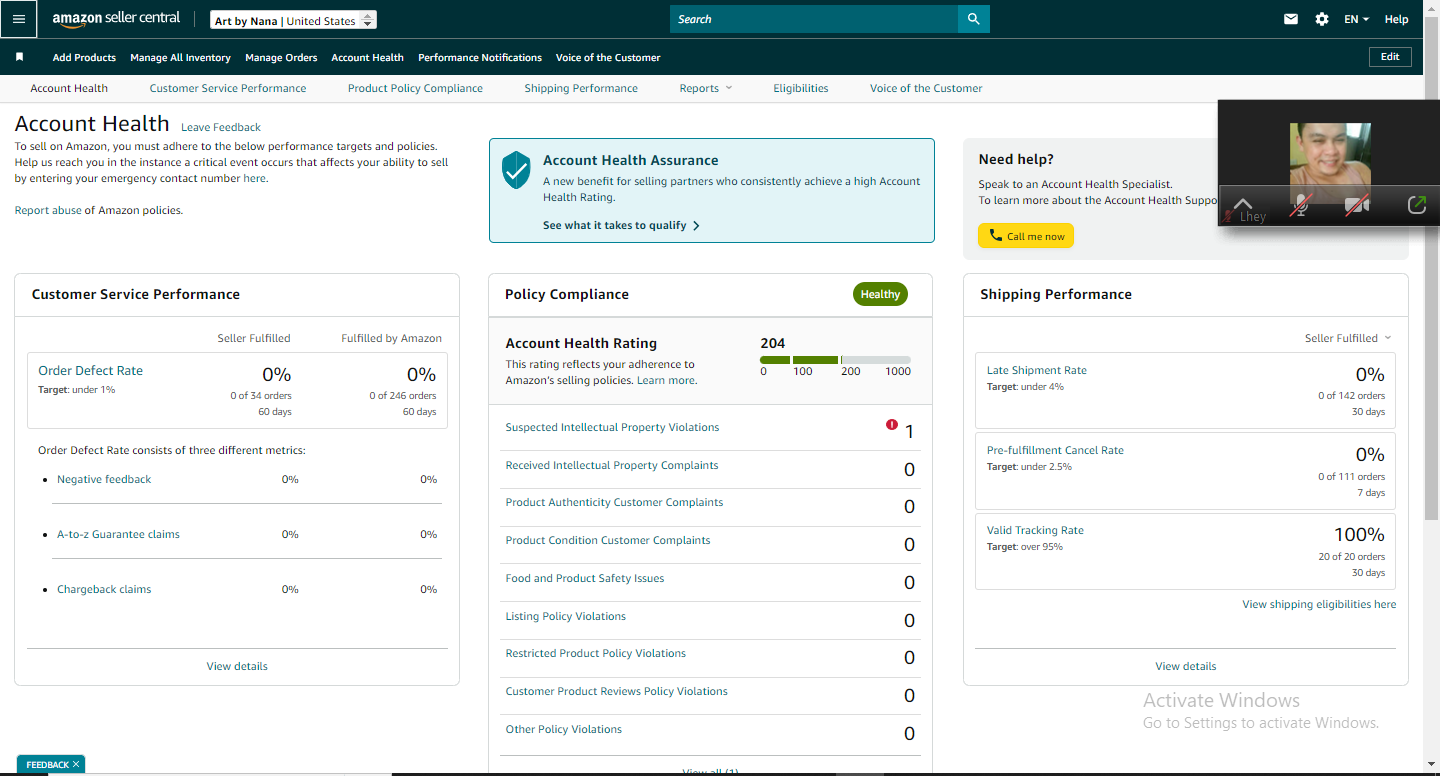Expand the video overlay up-arrow

tap(1243, 203)
